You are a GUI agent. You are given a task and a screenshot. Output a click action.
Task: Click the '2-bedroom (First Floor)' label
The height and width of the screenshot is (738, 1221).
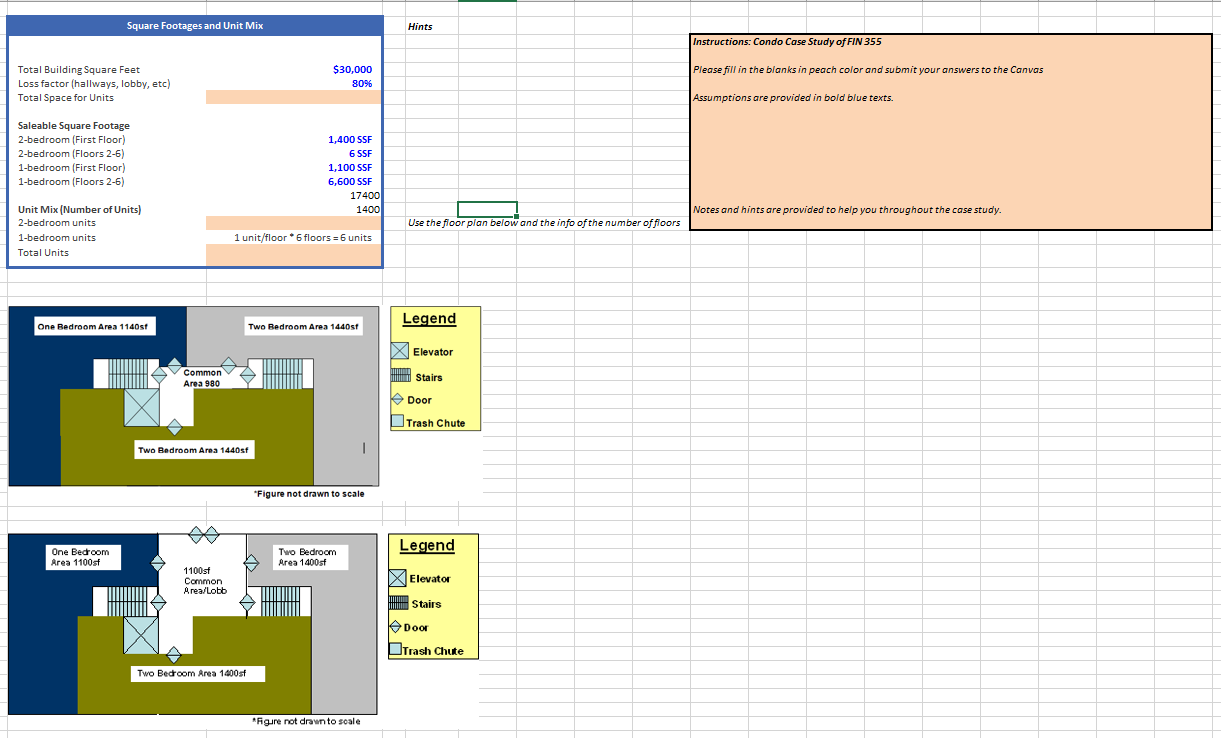tap(72, 139)
